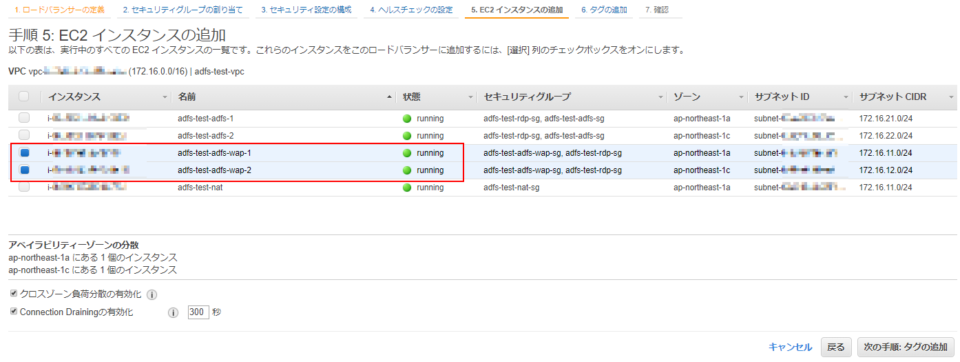
Task: Open サブネット CIDR column dropdown arrow
Action: click(951, 97)
